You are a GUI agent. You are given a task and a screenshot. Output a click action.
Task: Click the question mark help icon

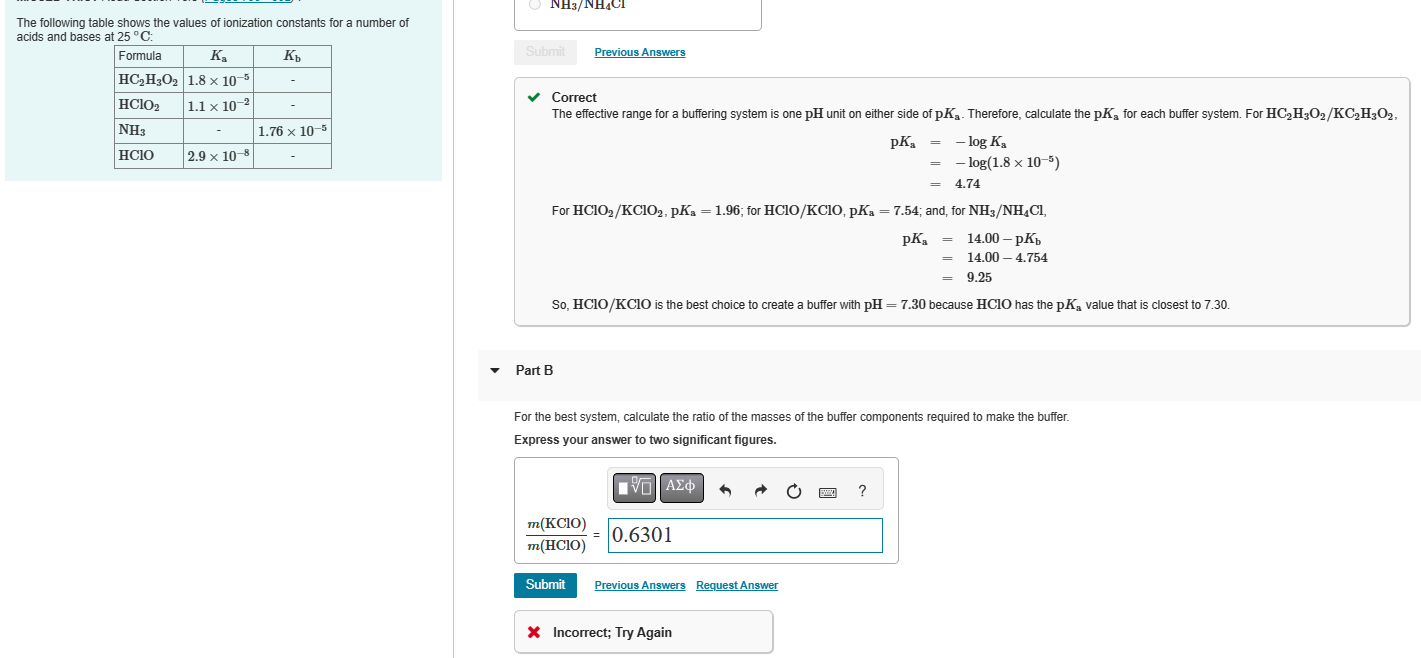tap(861, 490)
